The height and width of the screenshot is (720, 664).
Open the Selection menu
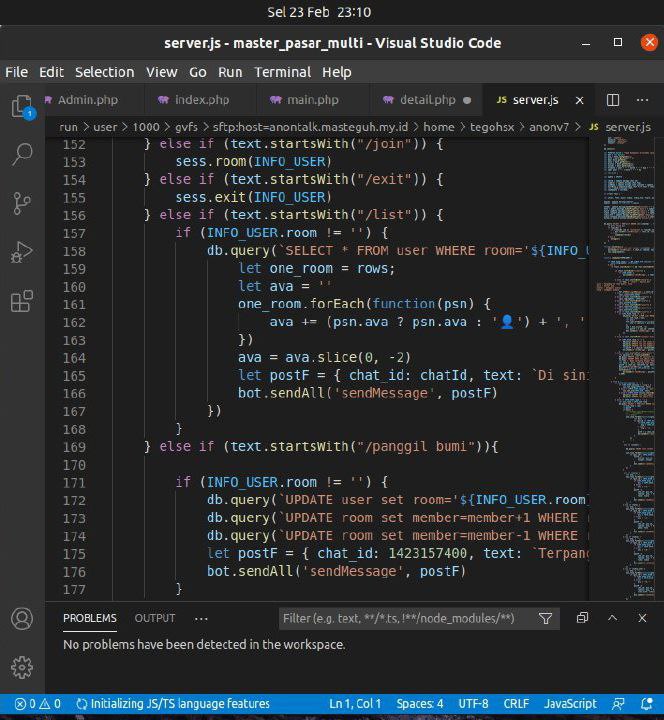tap(105, 72)
